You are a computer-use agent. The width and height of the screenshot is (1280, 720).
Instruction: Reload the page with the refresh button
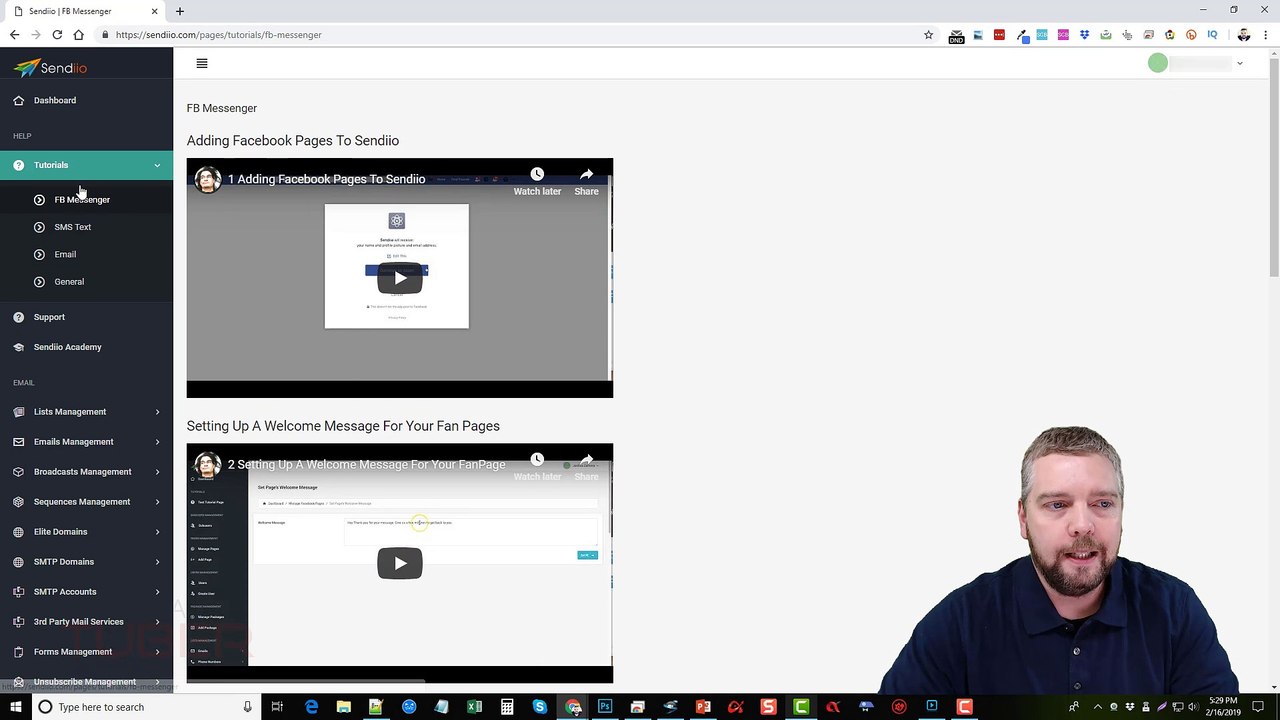point(57,35)
